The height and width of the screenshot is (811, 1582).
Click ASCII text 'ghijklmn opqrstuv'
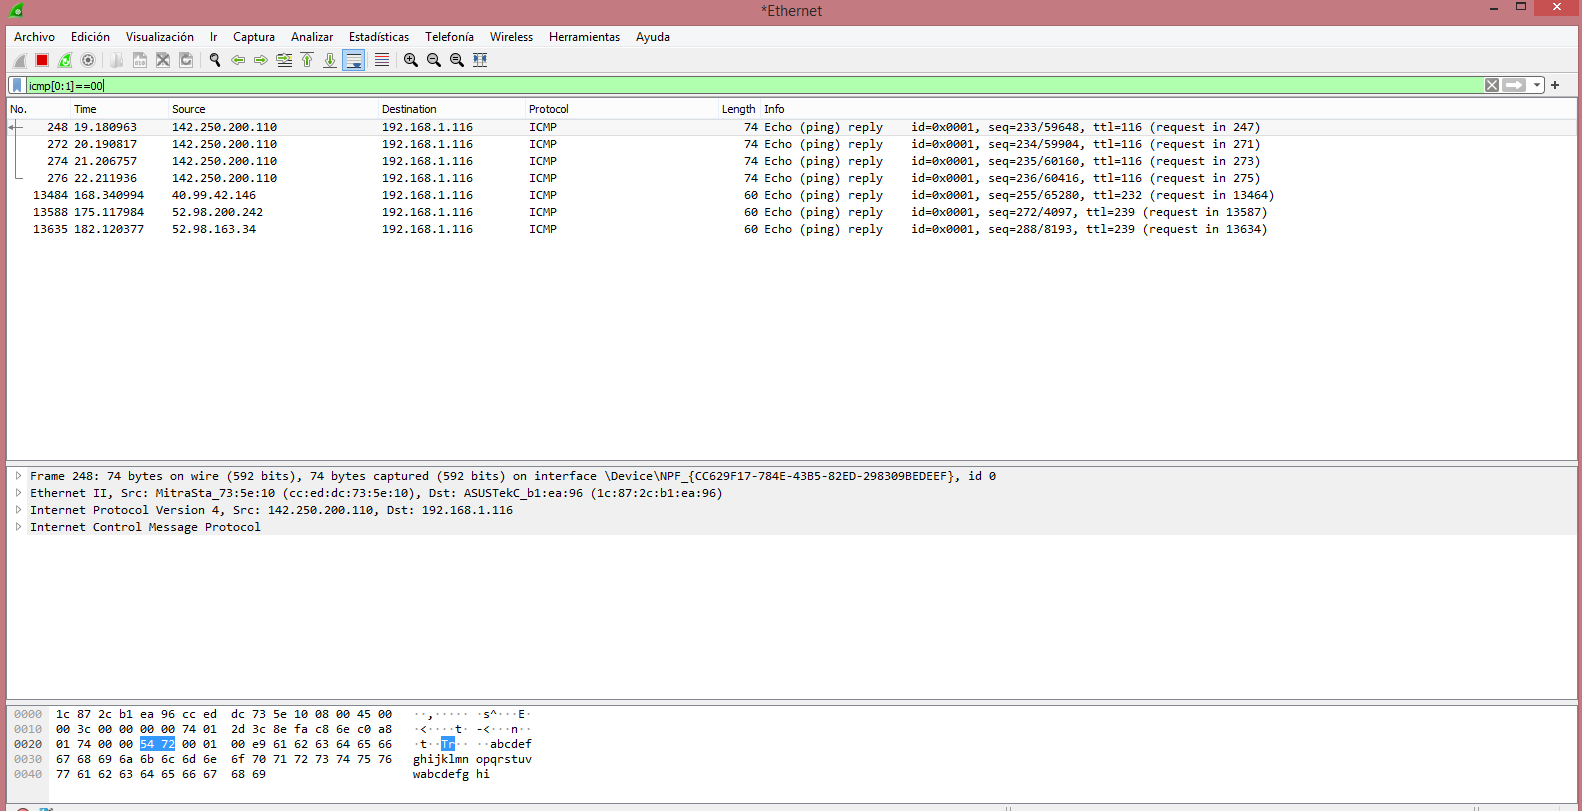(x=472, y=759)
